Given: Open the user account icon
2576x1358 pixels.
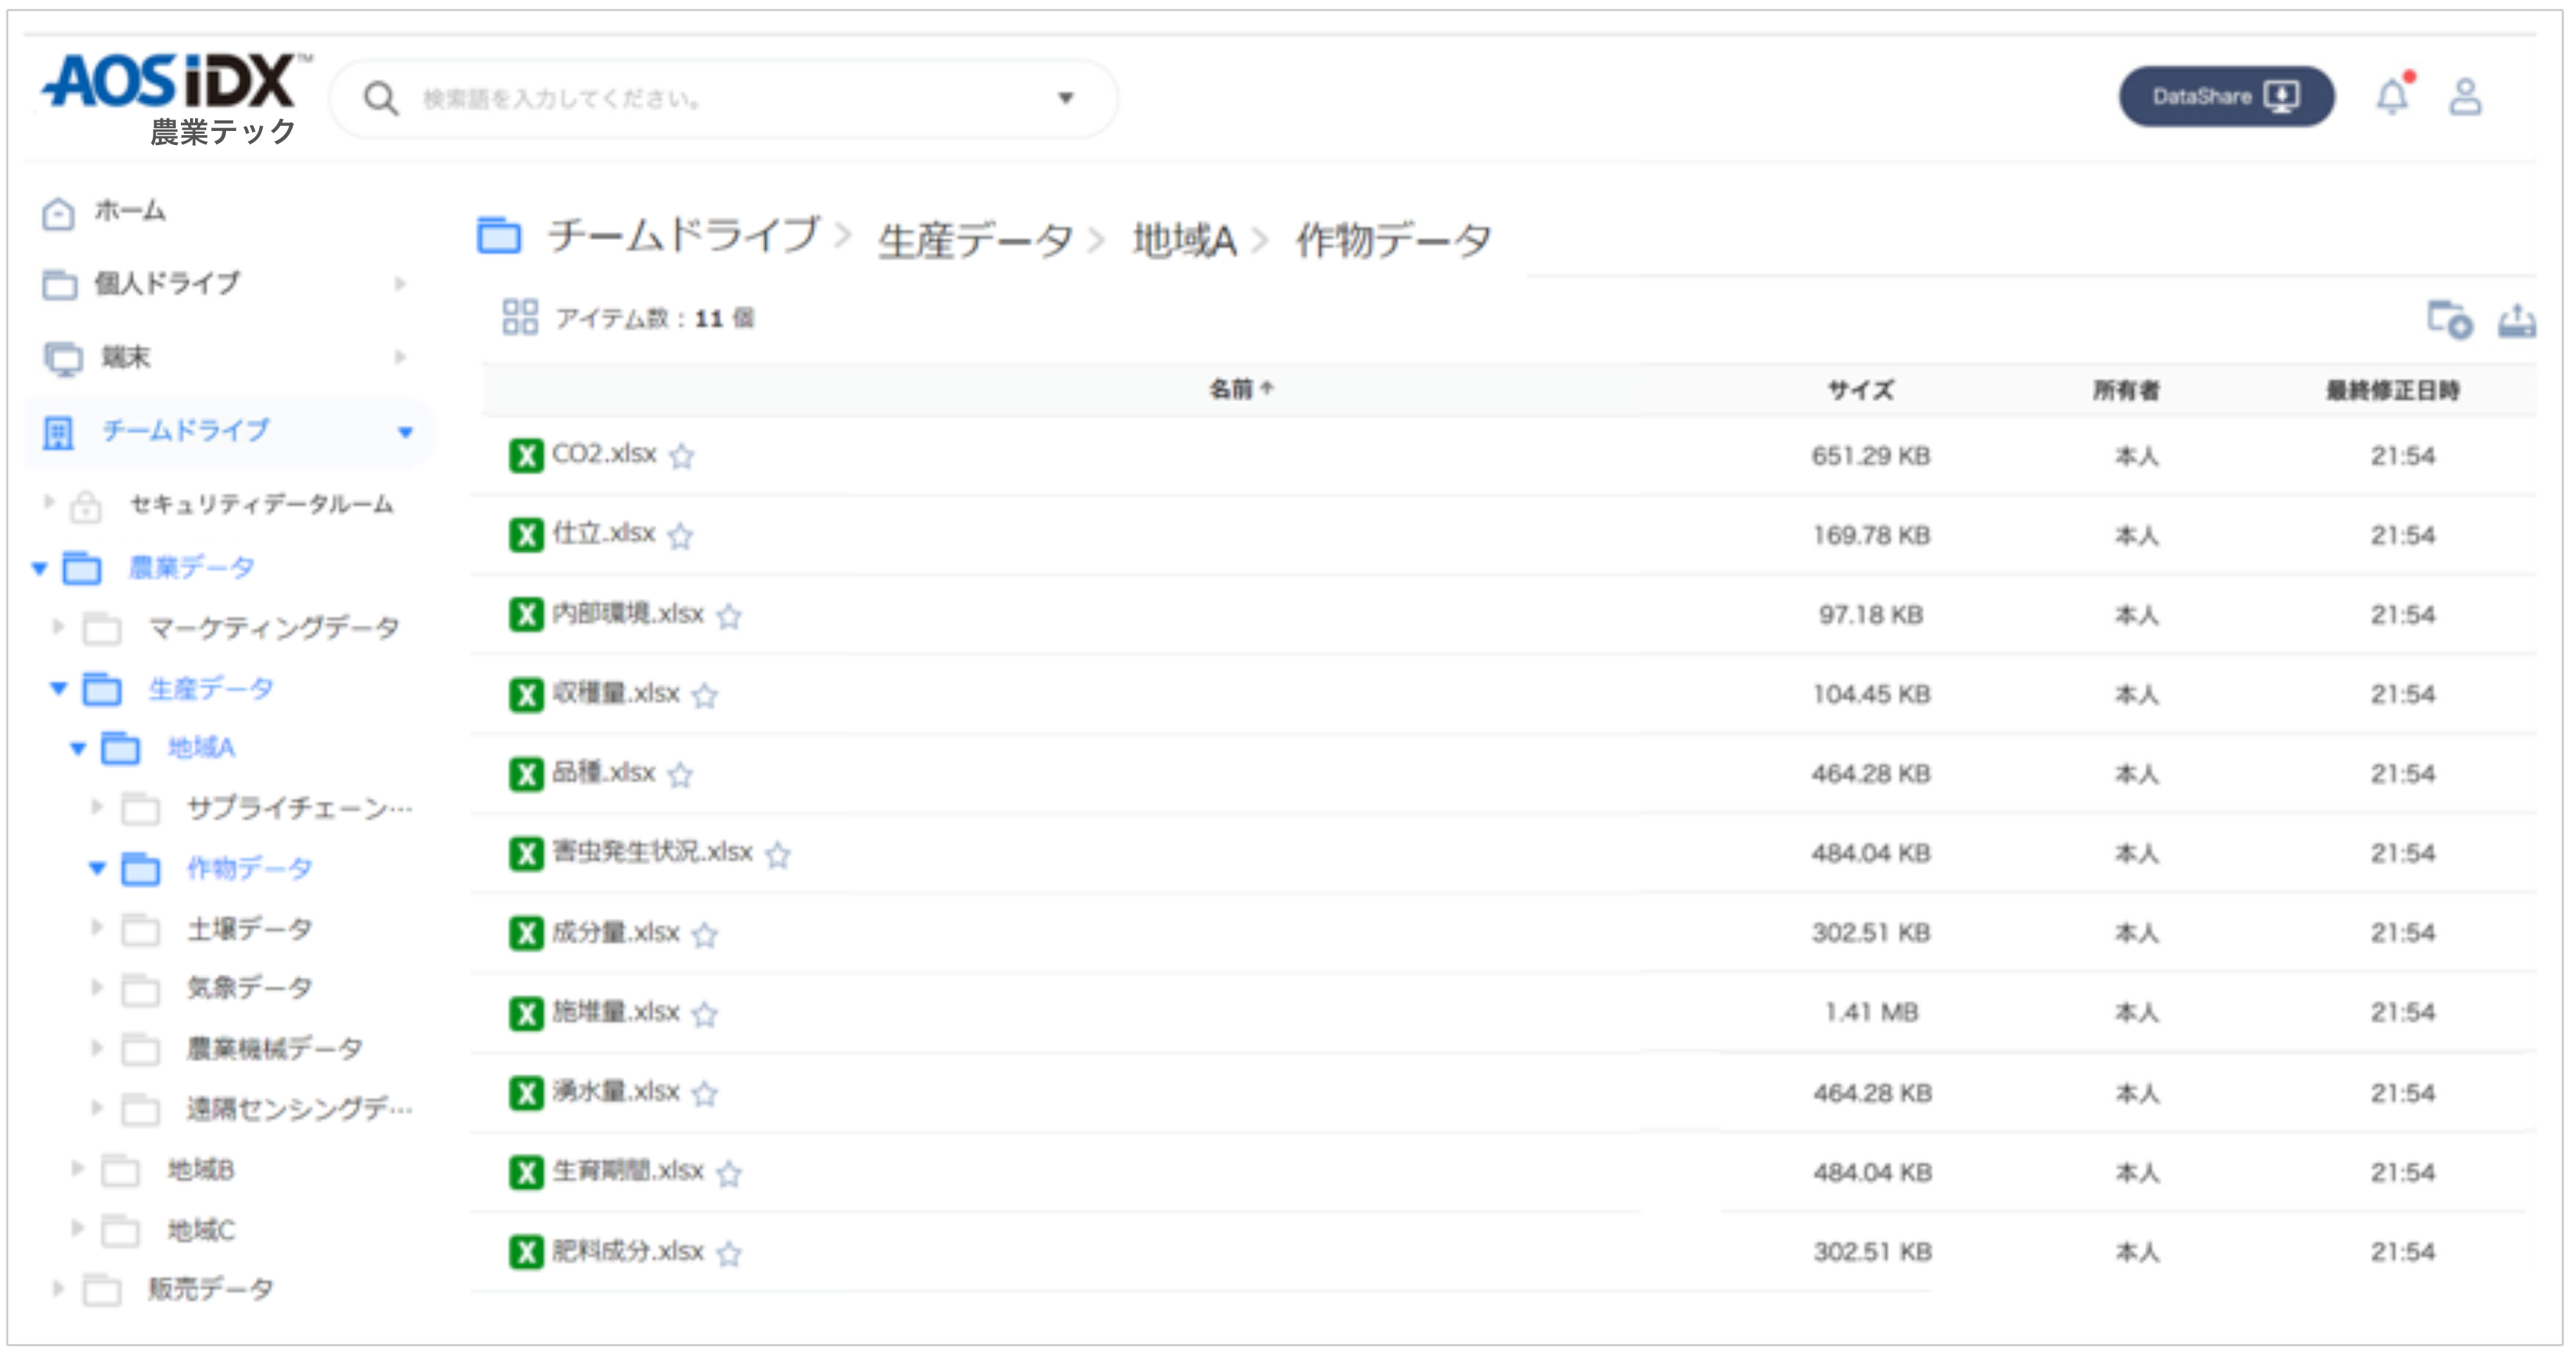Looking at the screenshot, I should 2467,96.
